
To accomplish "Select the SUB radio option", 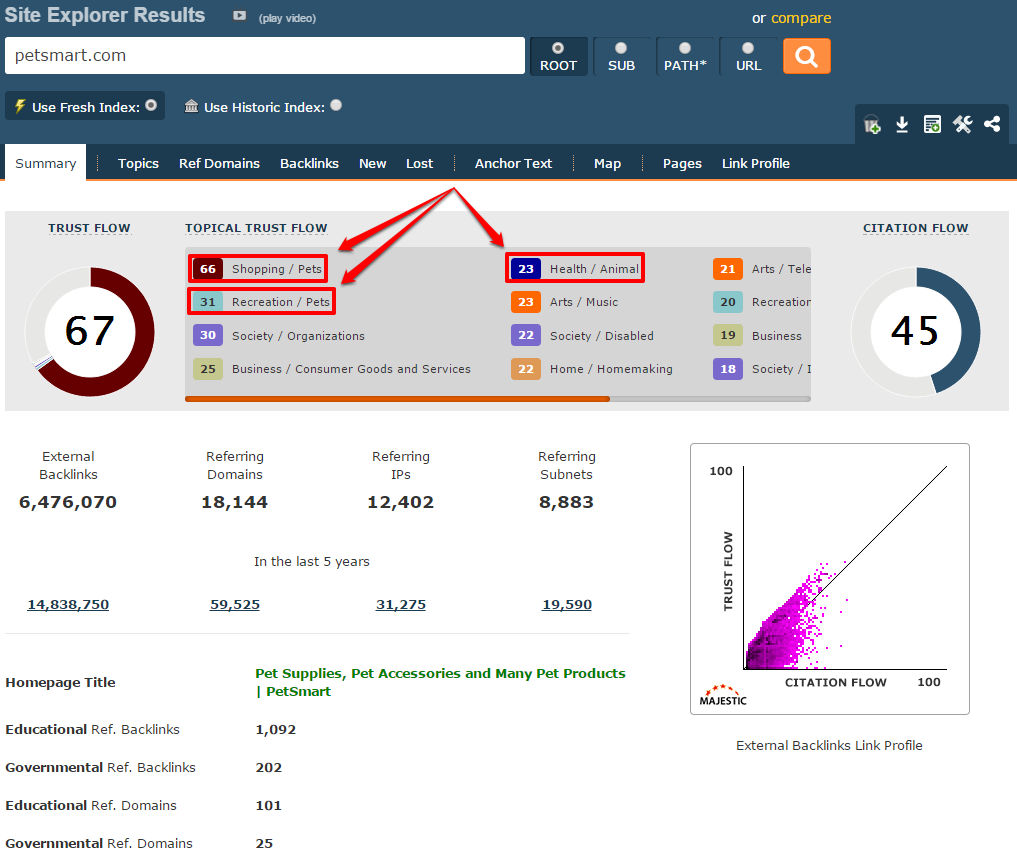I will pyautogui.click(x=621, y=48).
